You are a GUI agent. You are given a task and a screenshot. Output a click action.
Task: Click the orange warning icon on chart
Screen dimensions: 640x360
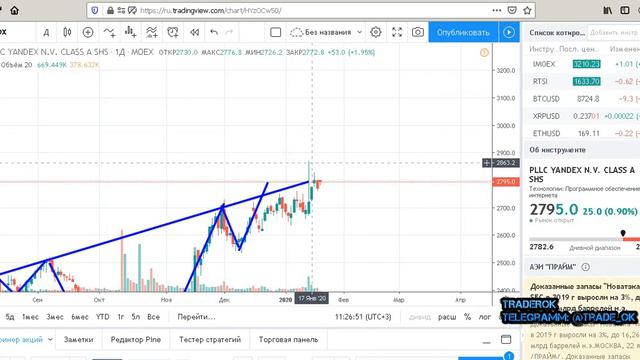484,52
